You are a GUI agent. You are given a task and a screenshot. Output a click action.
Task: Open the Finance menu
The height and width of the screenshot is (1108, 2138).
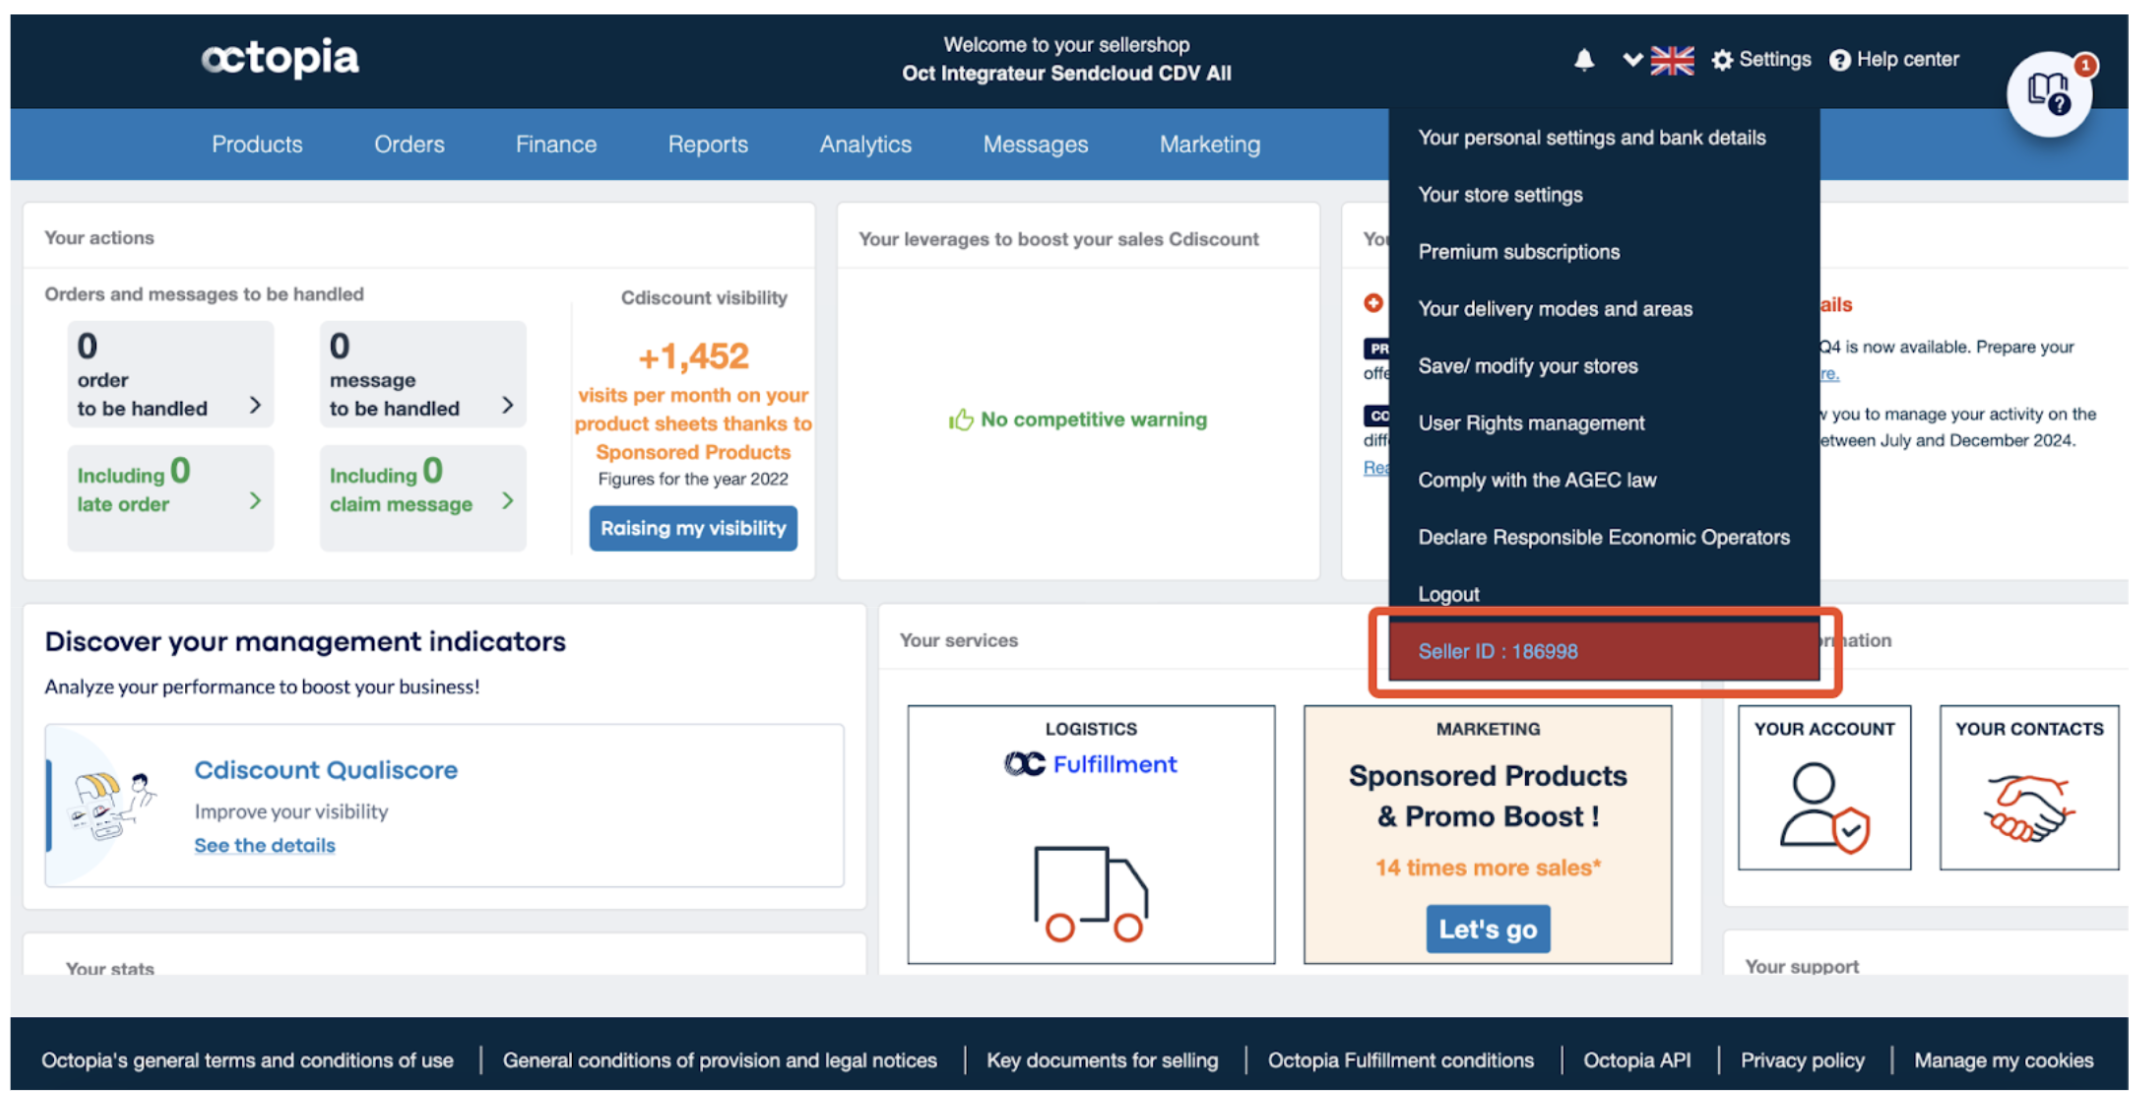pyautogui.click(x=556, y=144)
